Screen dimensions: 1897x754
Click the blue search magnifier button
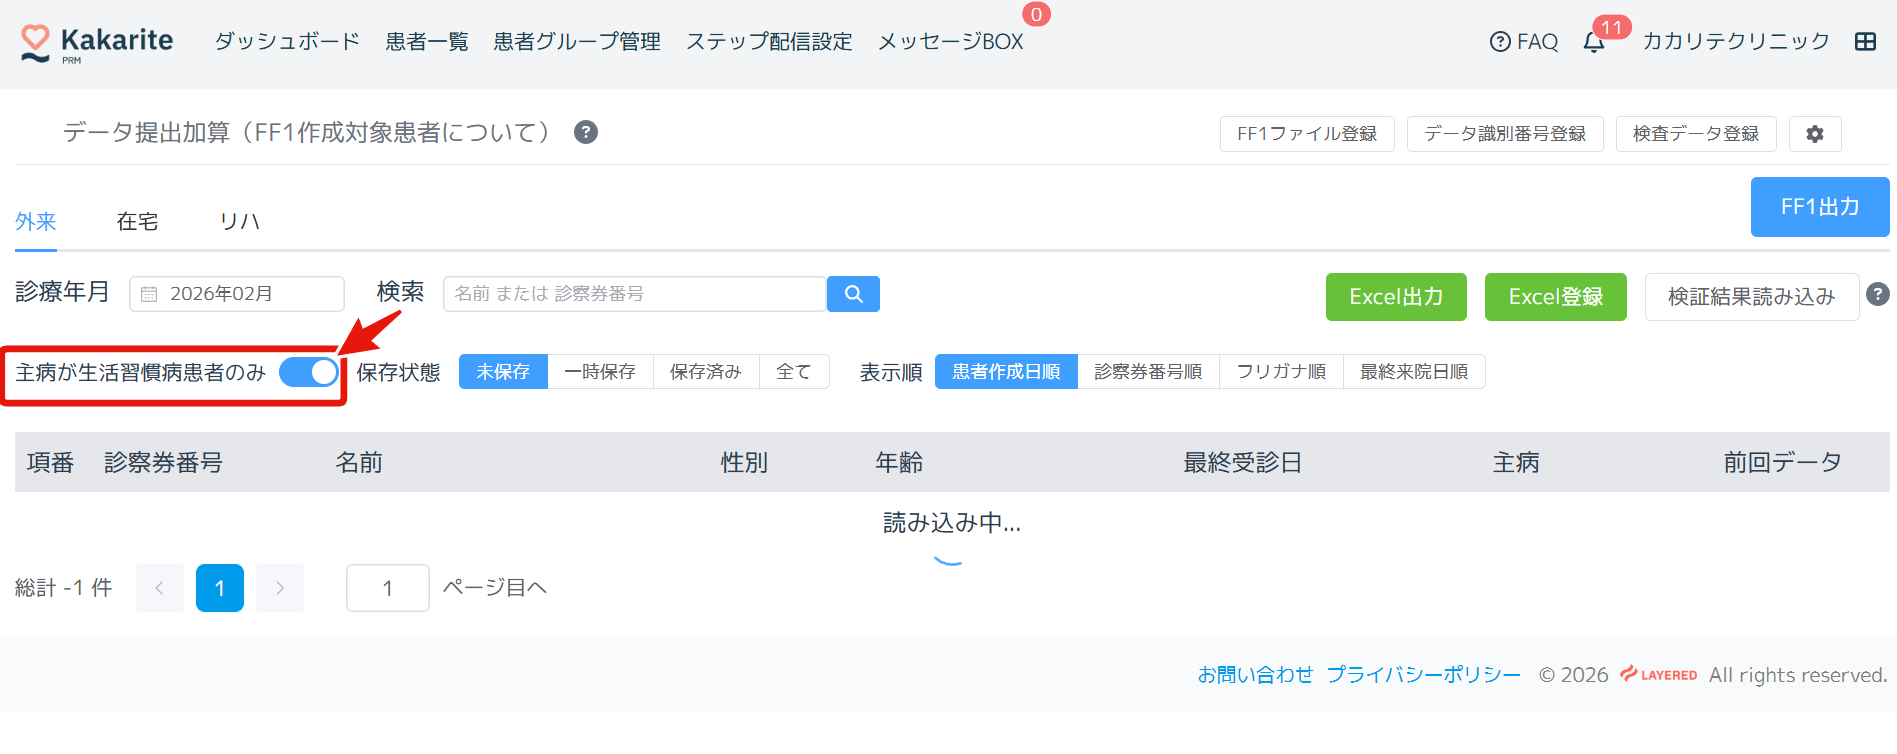click(x=853, y=294)
